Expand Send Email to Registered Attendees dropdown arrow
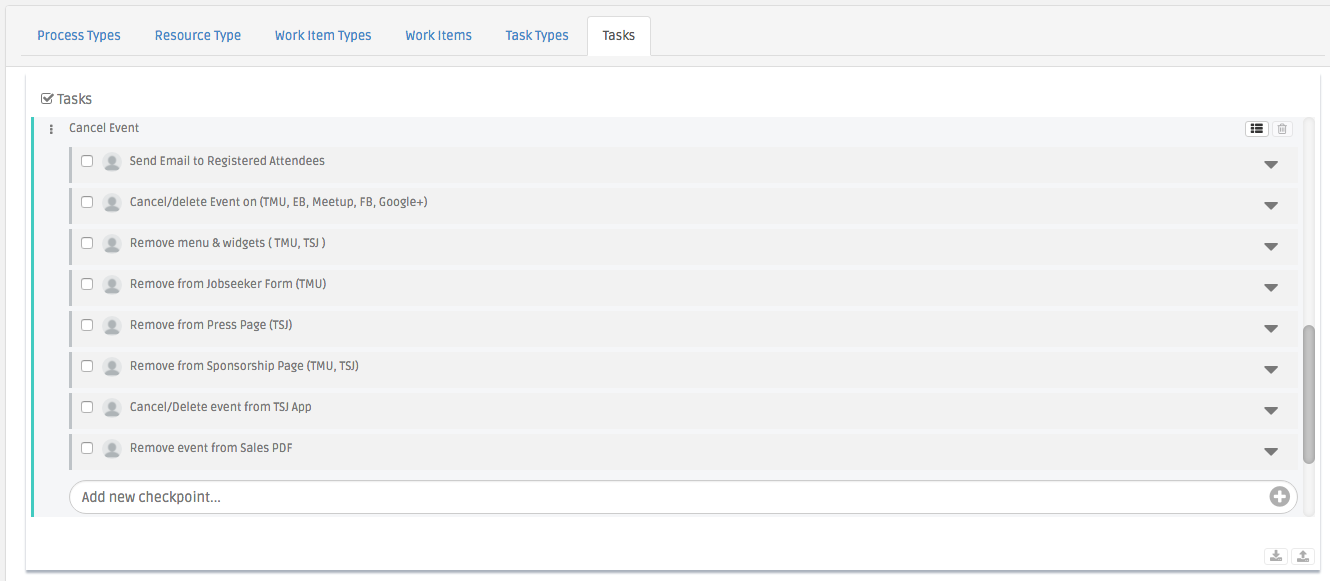 pos(1271,165)
